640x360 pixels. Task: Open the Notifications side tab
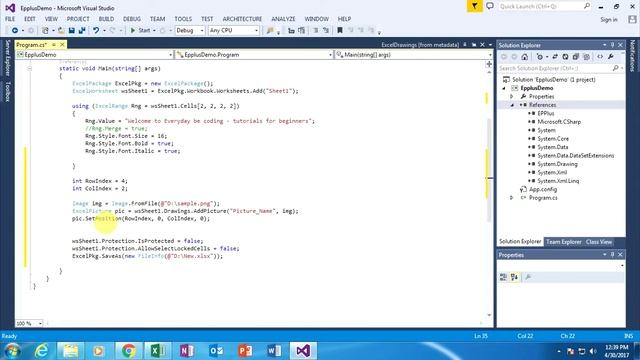[633, 56]
